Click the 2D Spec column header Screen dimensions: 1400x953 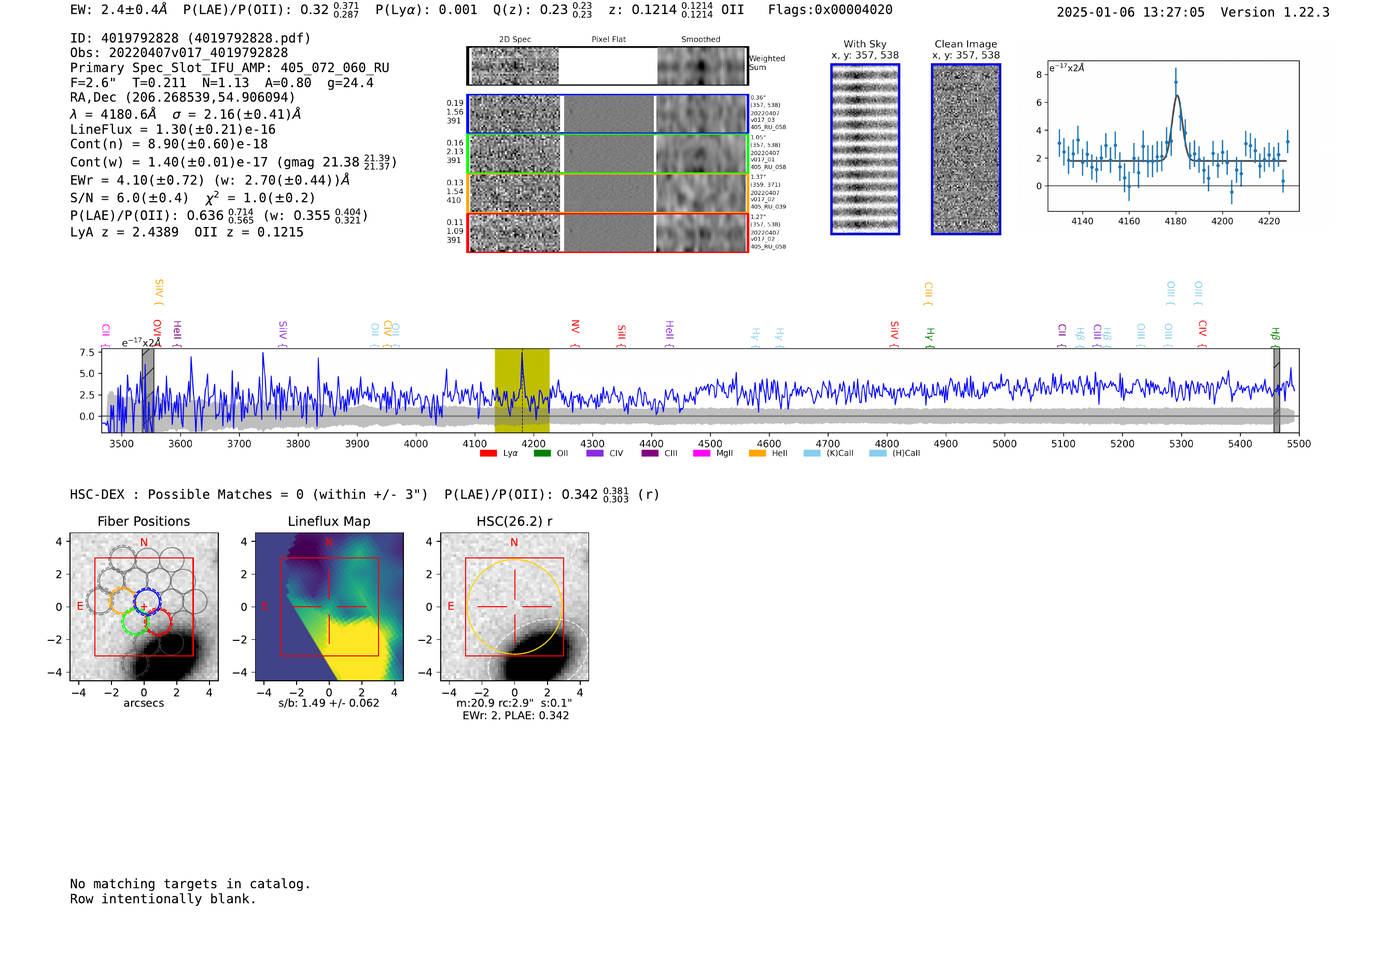coord(515,40)
